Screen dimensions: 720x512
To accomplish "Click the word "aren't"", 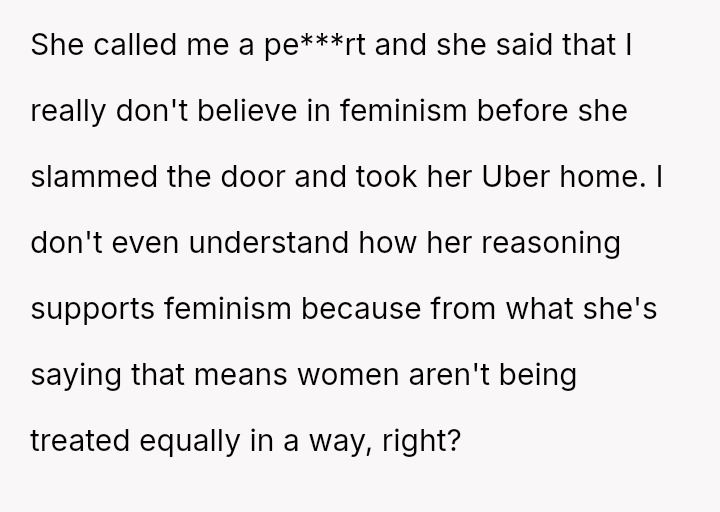I will pyautogui.click(x=449, y=375).
